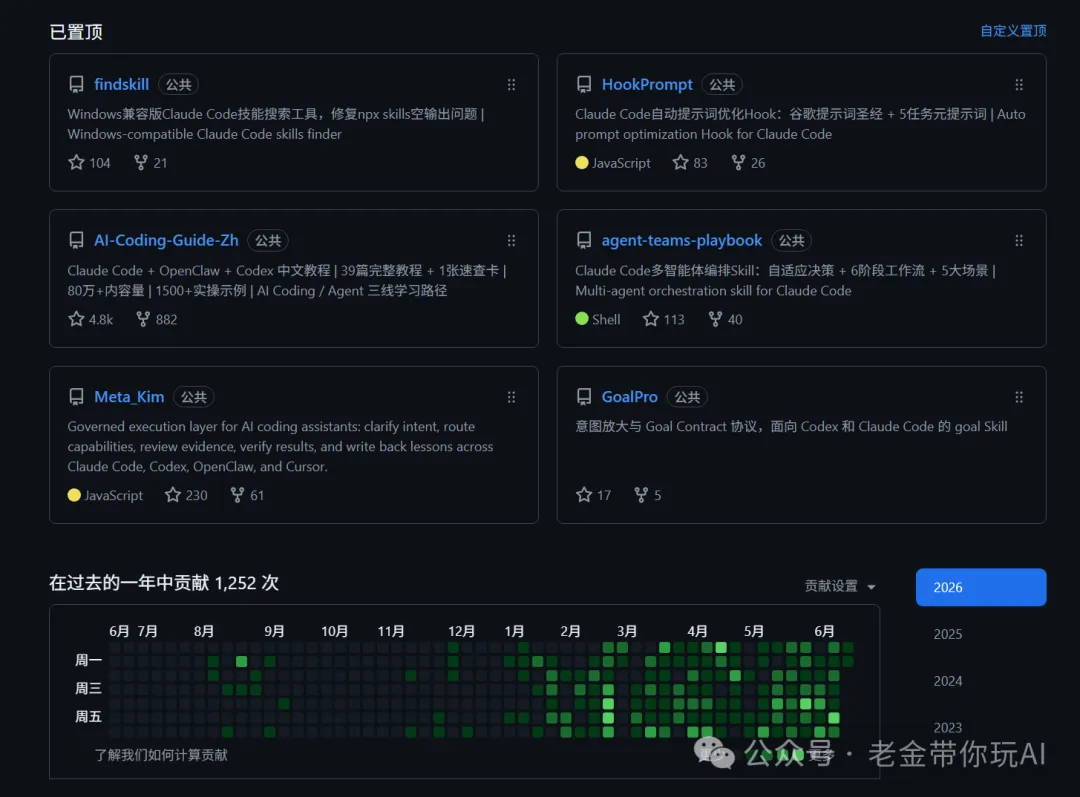This screenshot has width=1080, height=797.
Task: Grab the drag handle on findskill card
Action: (x=511, y=84)
